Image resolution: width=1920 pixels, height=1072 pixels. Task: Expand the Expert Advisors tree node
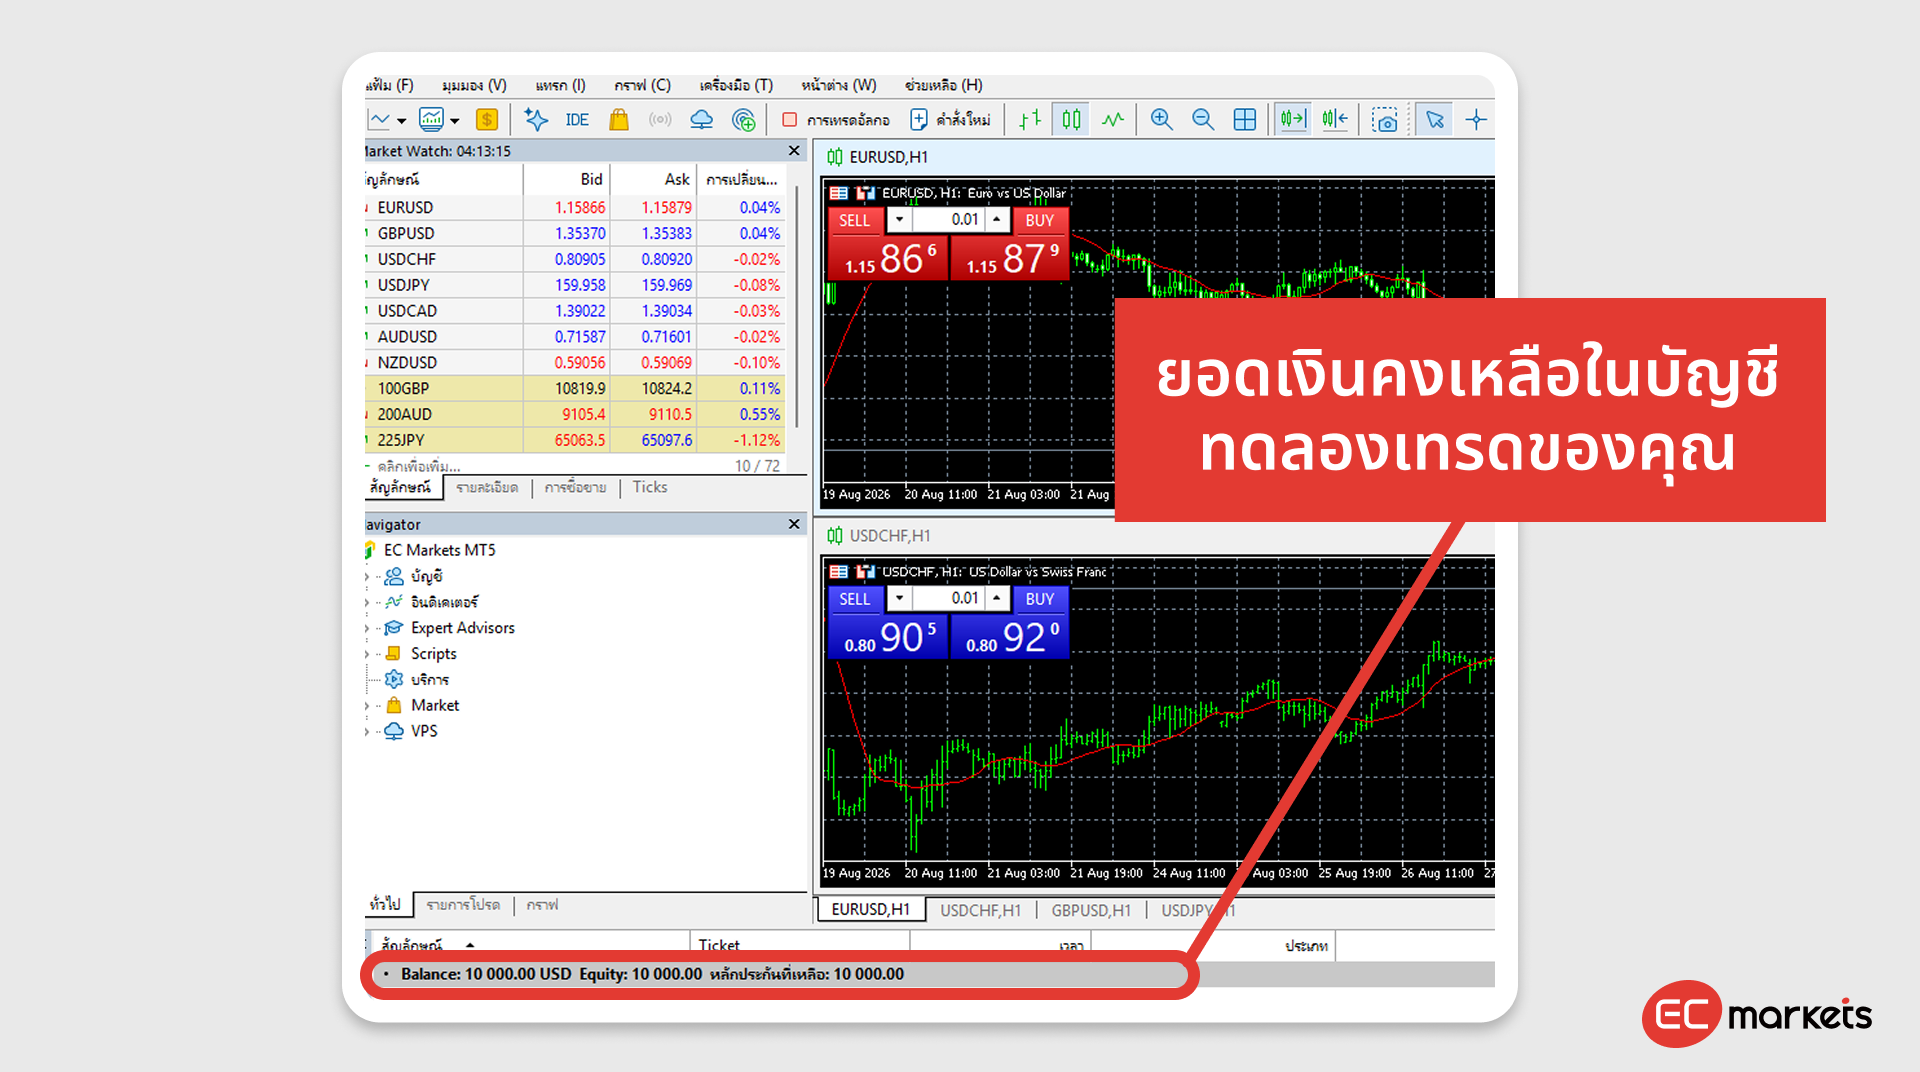pos(367,629)
